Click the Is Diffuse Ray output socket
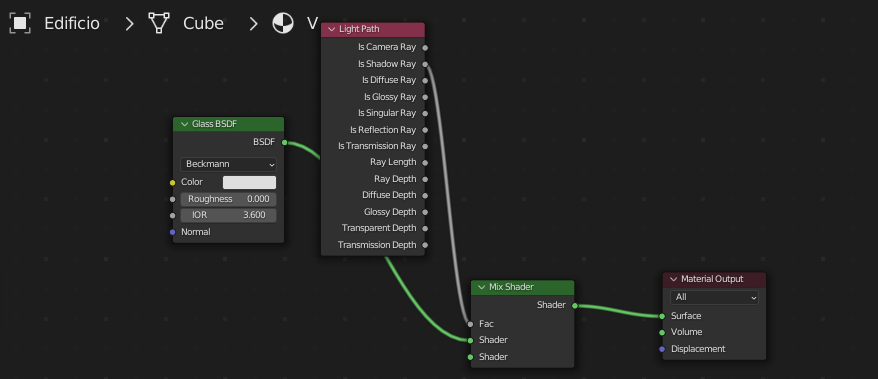The image size is (878, 379). [425, 81]
